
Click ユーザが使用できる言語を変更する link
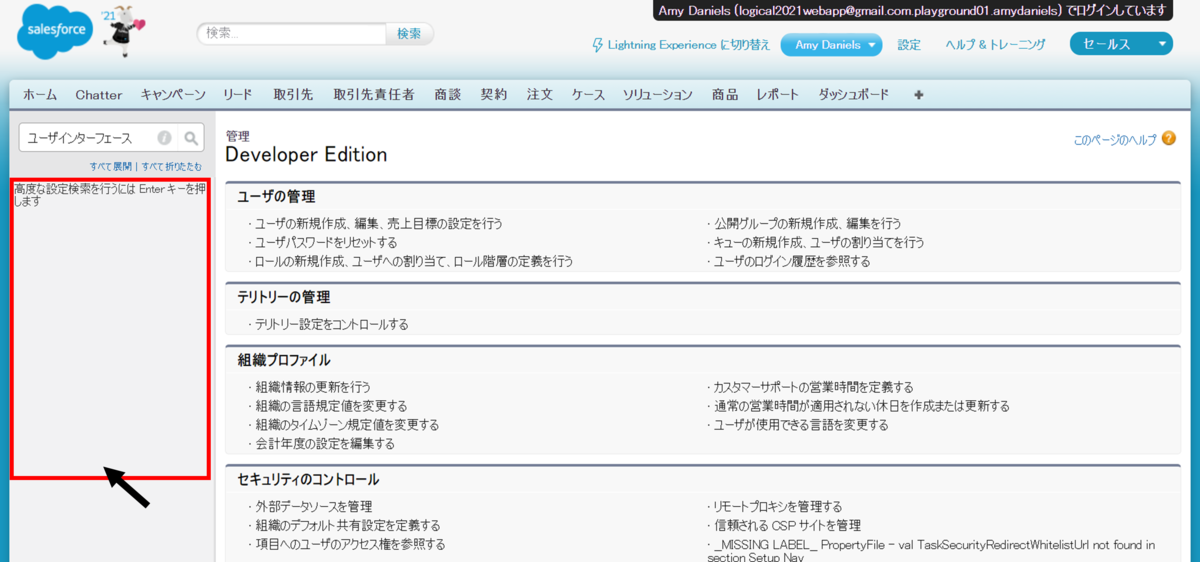coord(801,425)
